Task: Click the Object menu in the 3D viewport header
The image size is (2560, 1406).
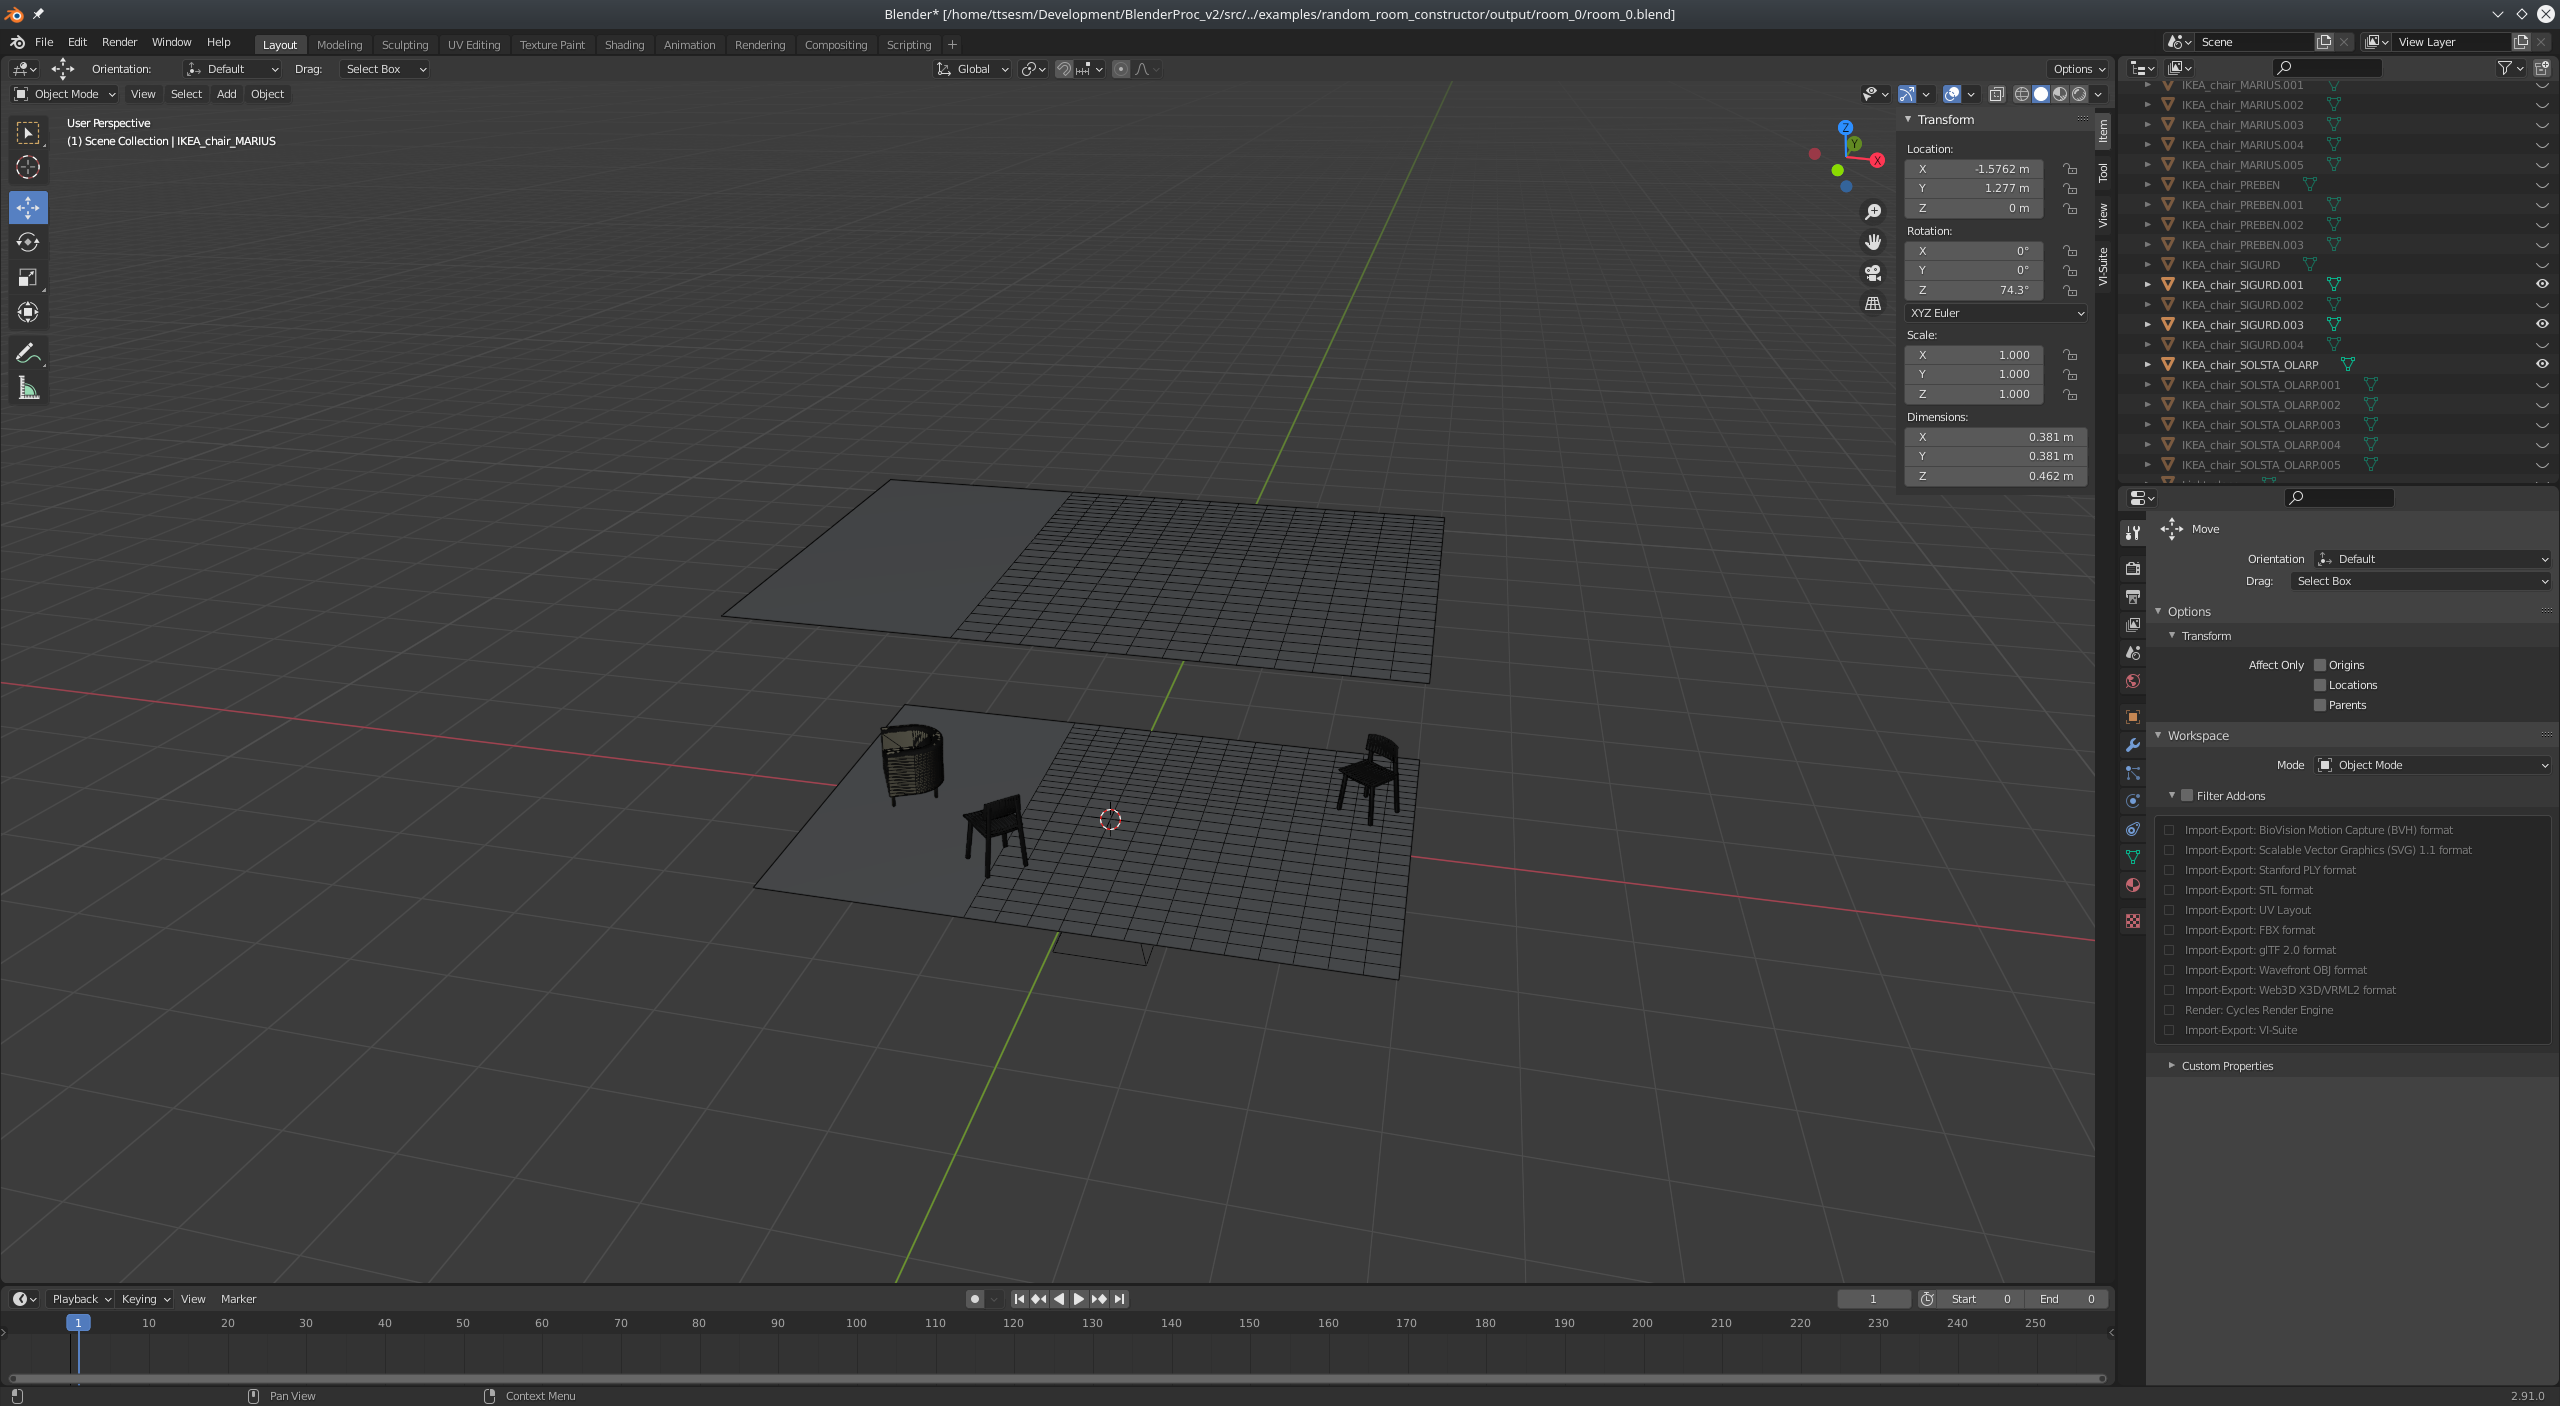Action: click(266, 94)
